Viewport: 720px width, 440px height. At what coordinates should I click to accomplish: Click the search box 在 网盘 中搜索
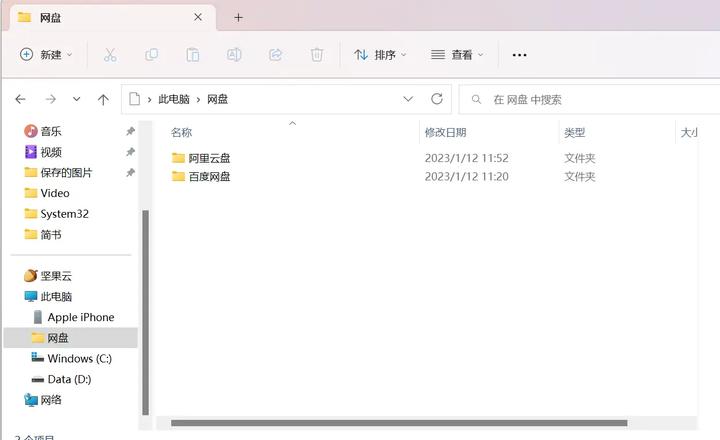click(590, 99)
